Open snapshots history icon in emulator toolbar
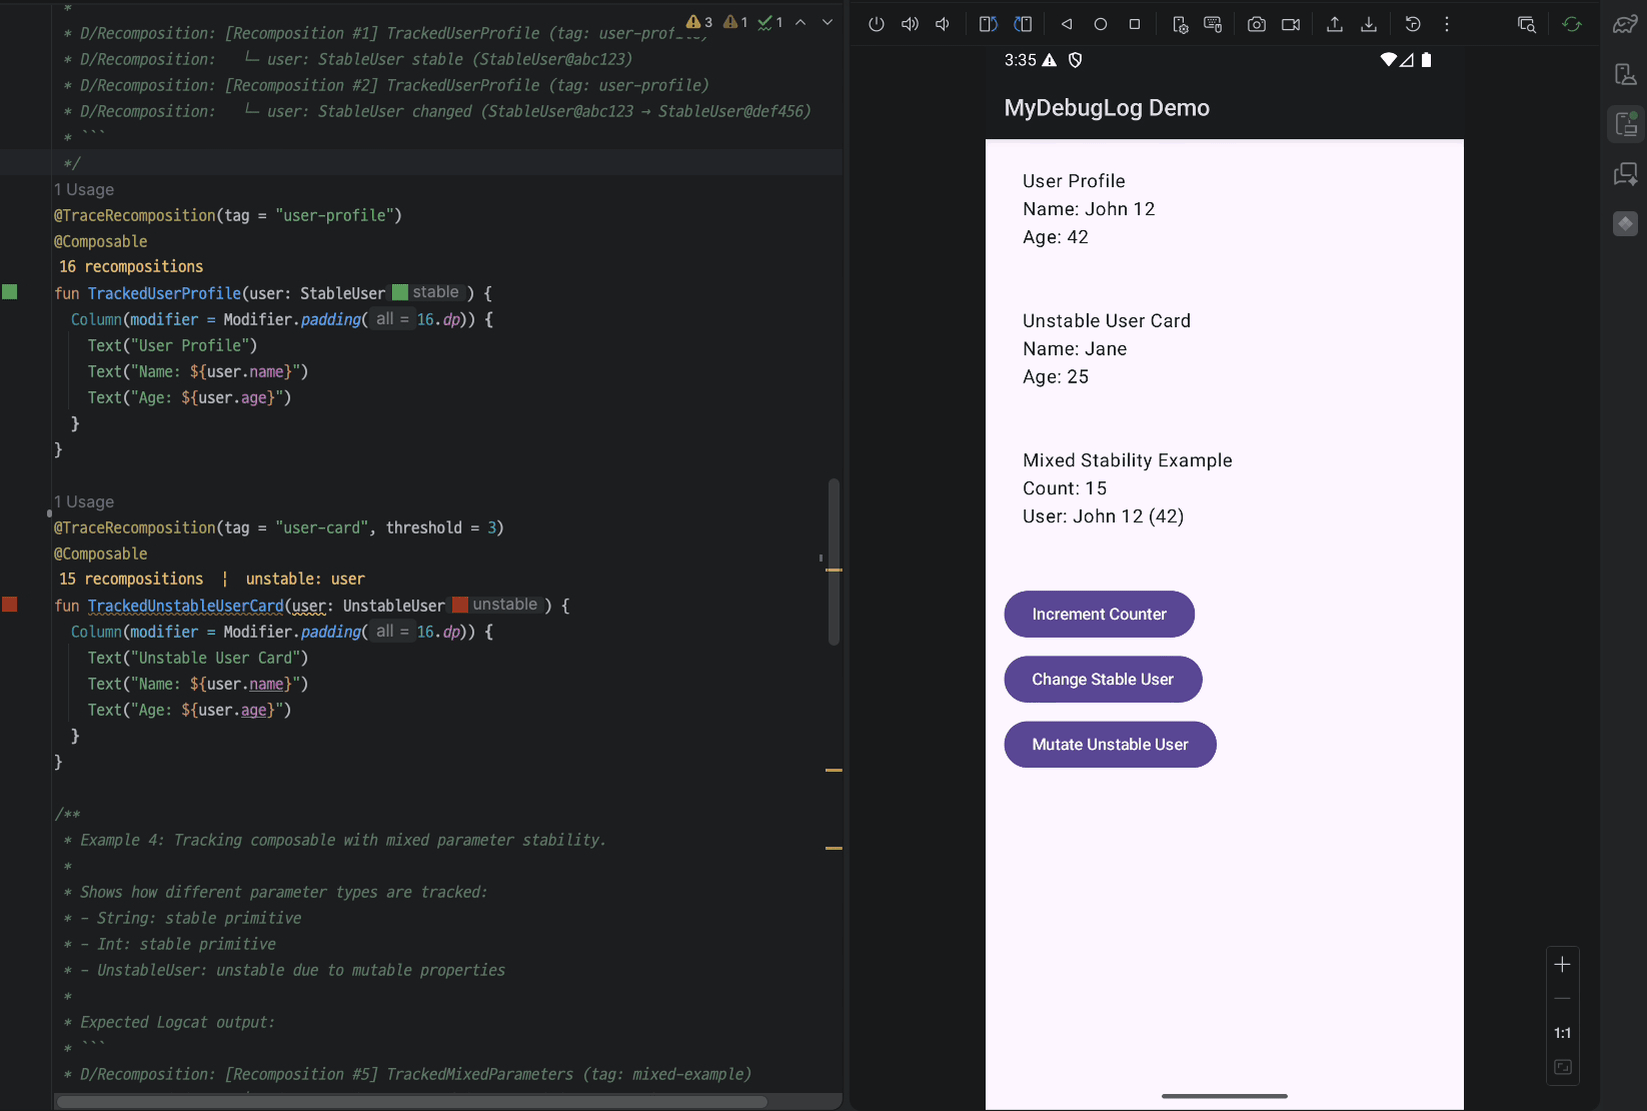The image size is (1647, 1111). tap(1413, 24)
